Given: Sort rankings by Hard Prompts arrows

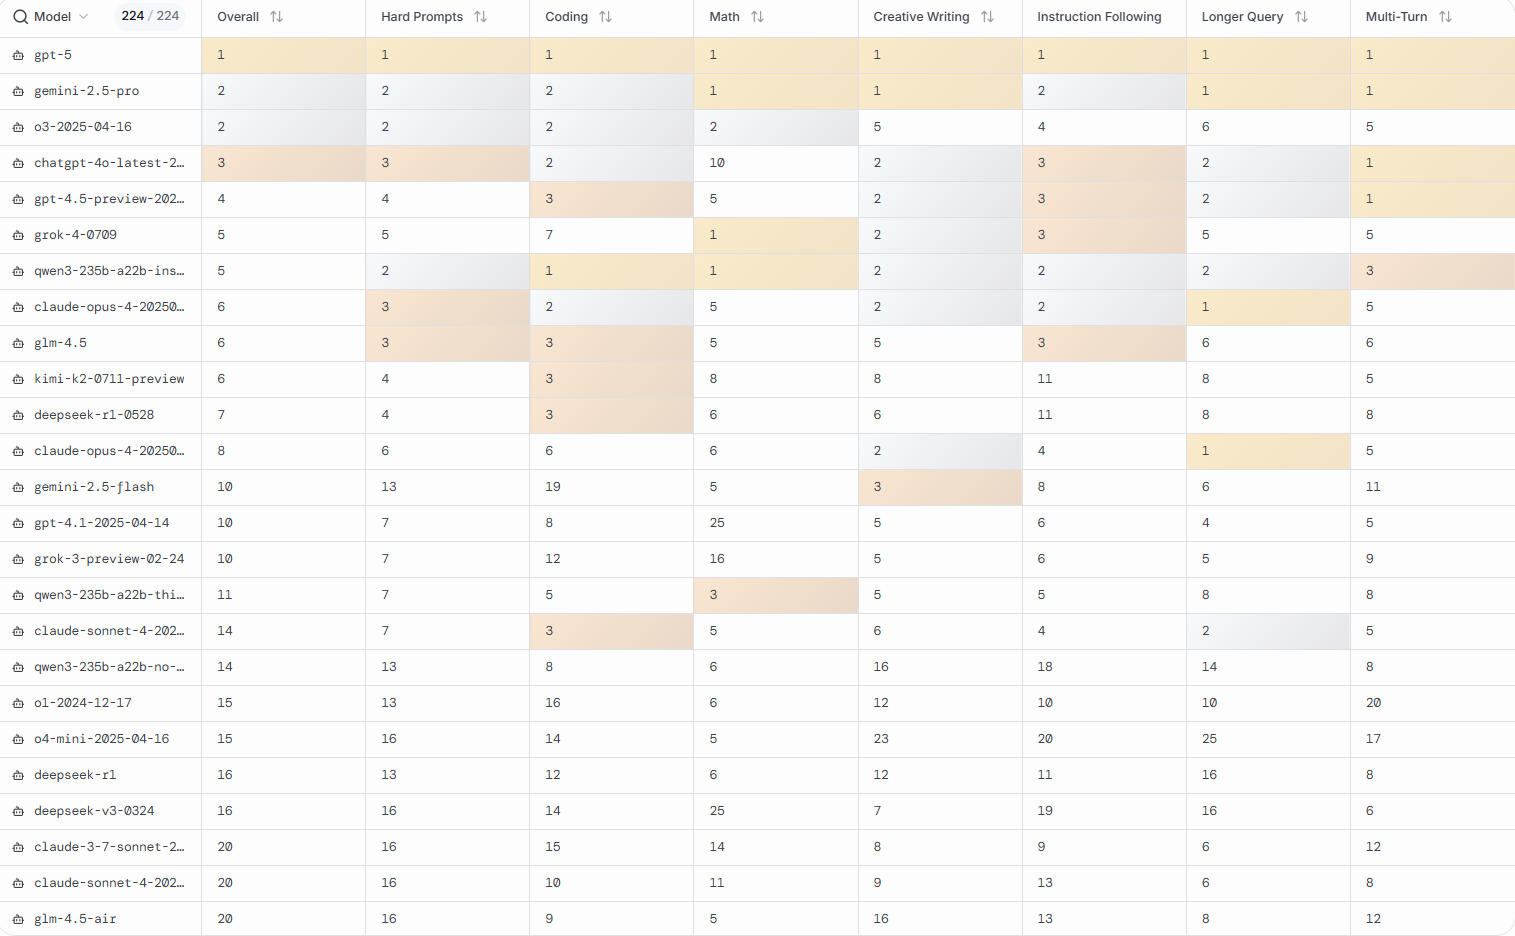Looking at the screenshot, I should [x=481, y=17].
